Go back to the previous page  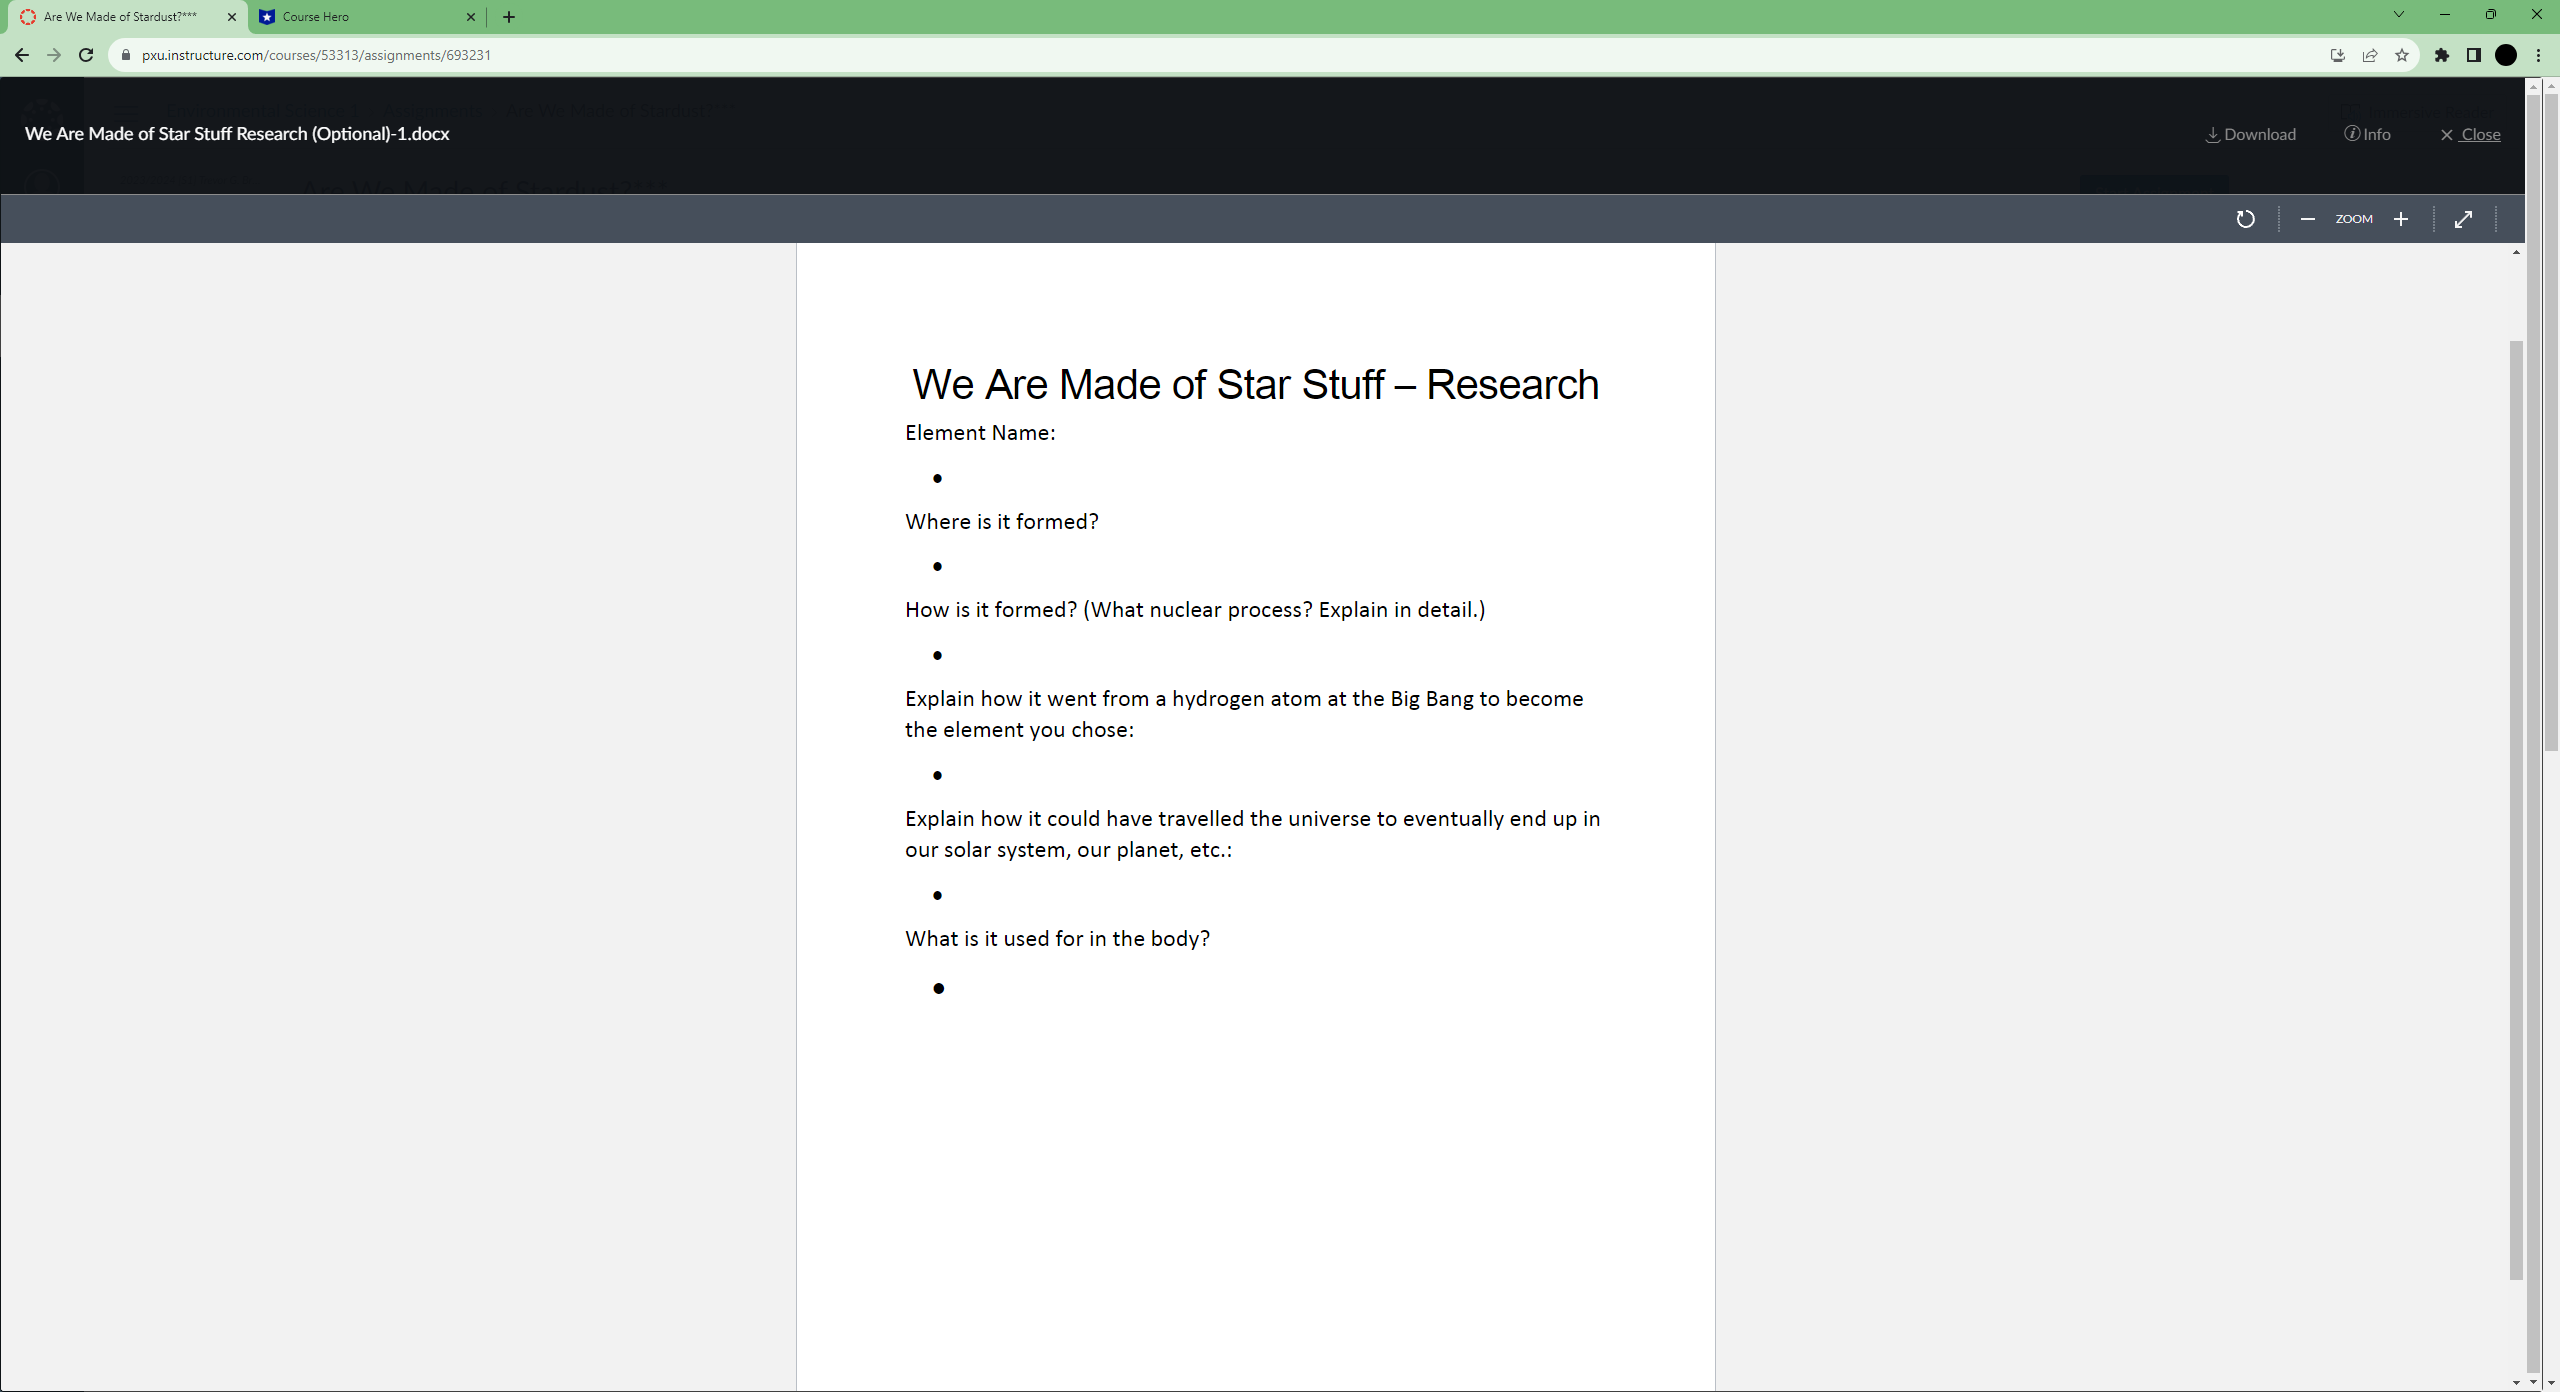[22, 55]
